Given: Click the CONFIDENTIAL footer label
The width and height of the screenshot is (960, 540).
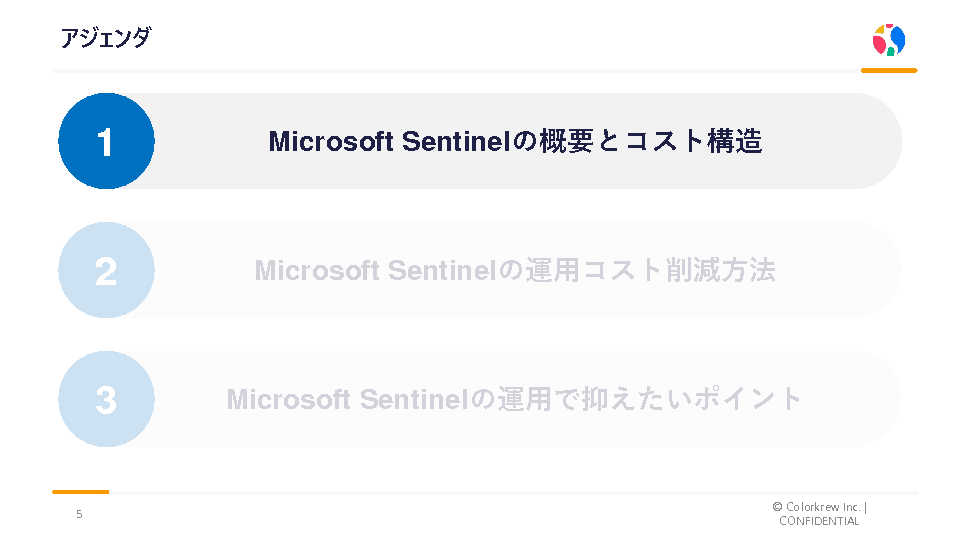Looking at the screenshot, I should [819, 521].
